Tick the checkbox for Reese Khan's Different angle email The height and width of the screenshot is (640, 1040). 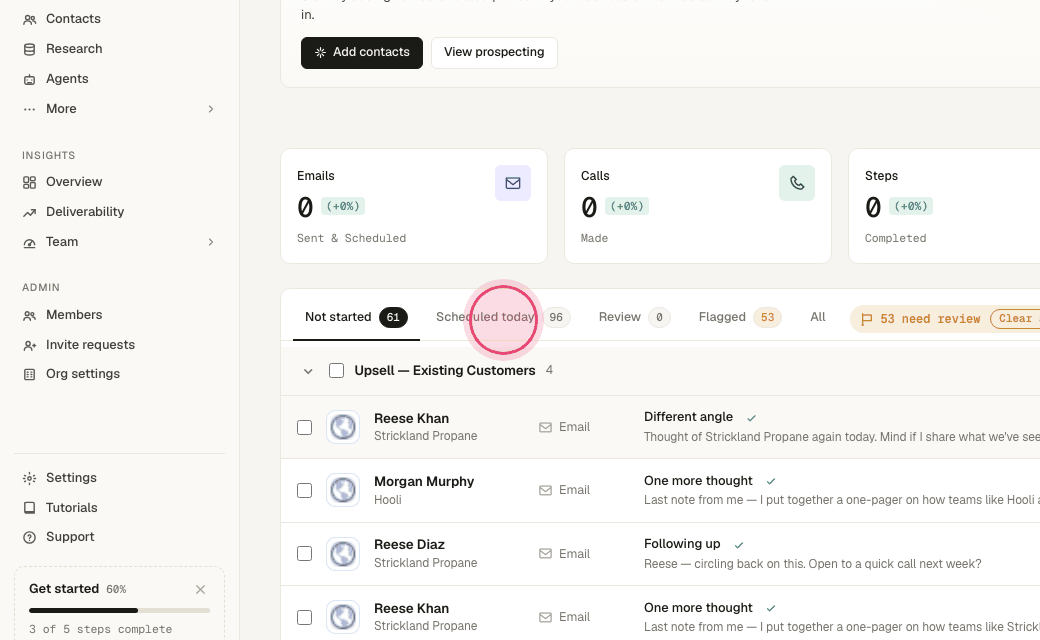point(304,427)
